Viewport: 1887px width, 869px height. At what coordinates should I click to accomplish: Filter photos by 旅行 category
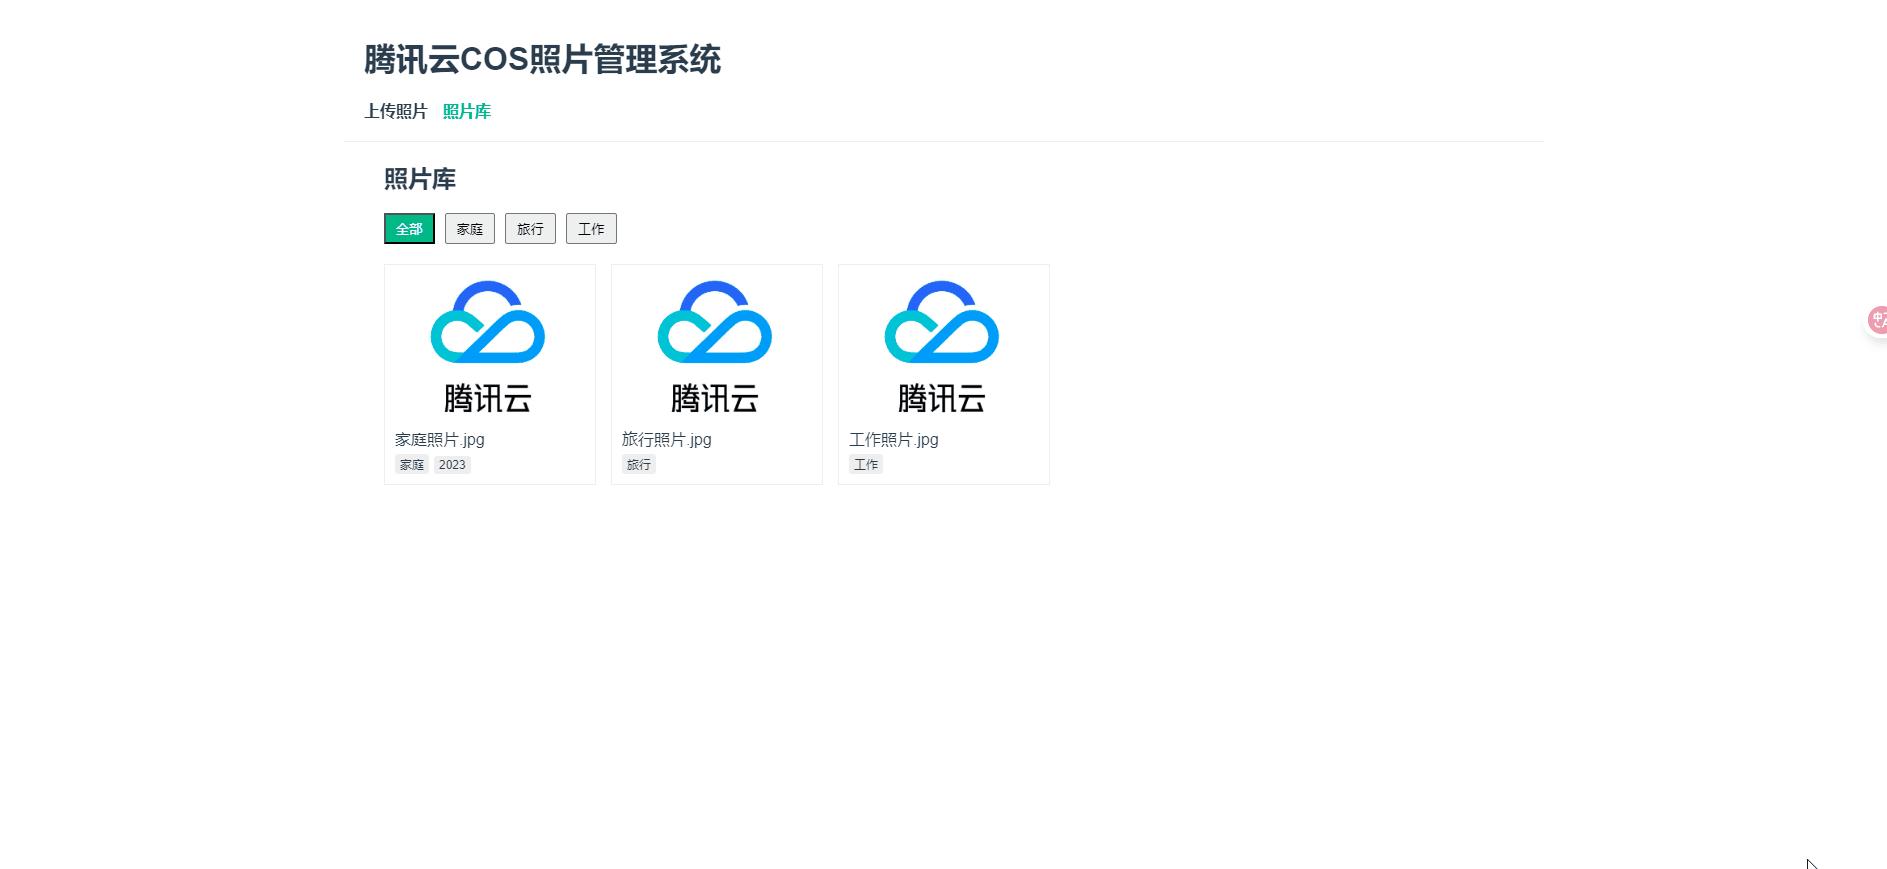point(530,229)
